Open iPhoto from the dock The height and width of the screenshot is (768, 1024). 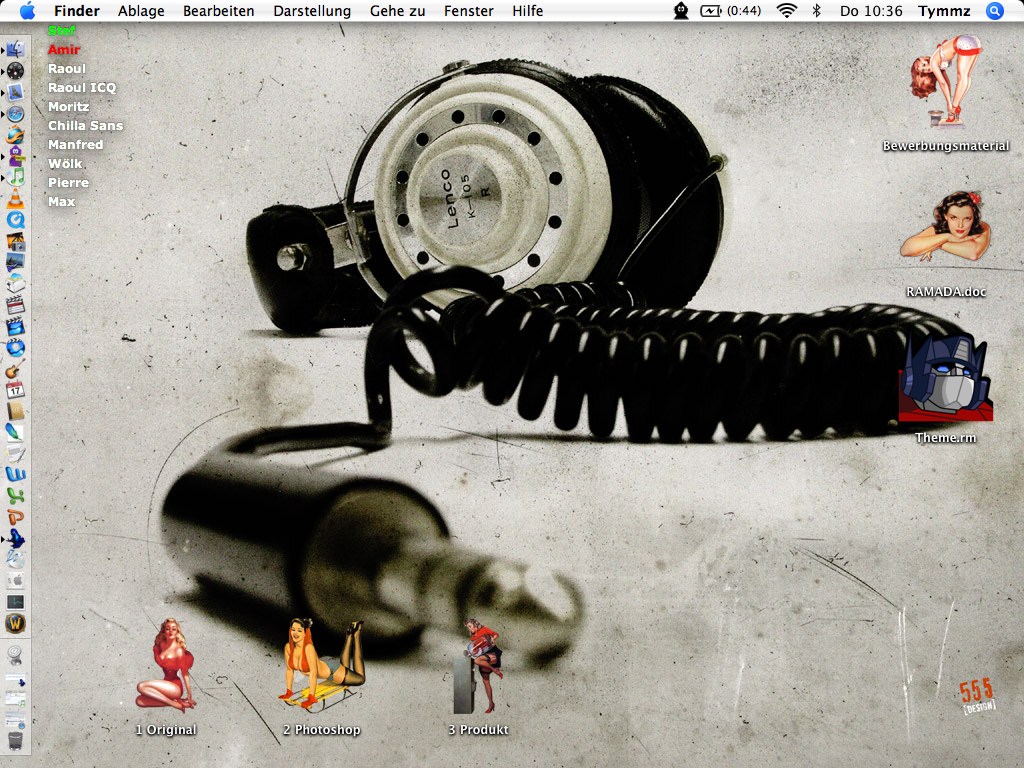(15, 242)
